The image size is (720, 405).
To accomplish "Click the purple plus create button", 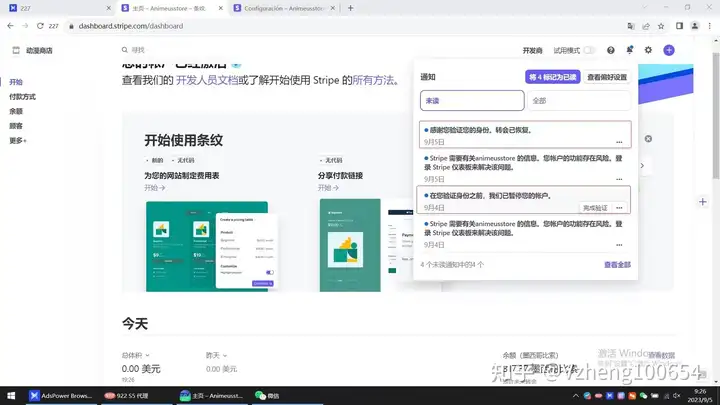I will tap(669, 50).
